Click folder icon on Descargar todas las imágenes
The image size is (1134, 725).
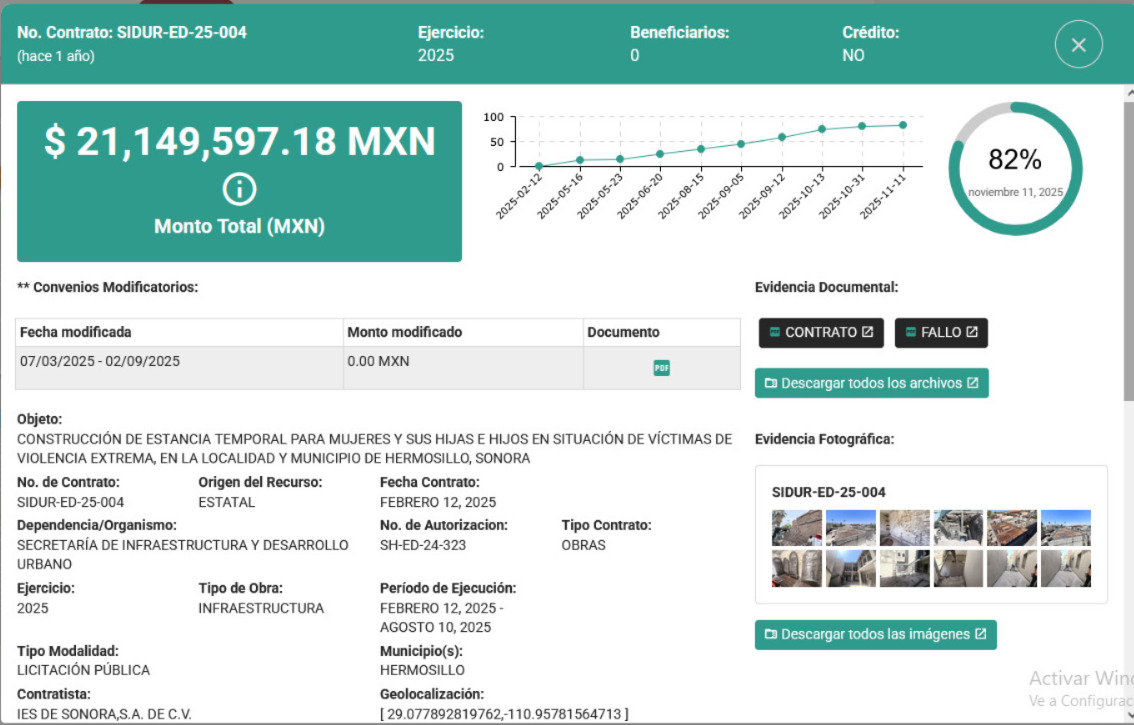[771, 634]
